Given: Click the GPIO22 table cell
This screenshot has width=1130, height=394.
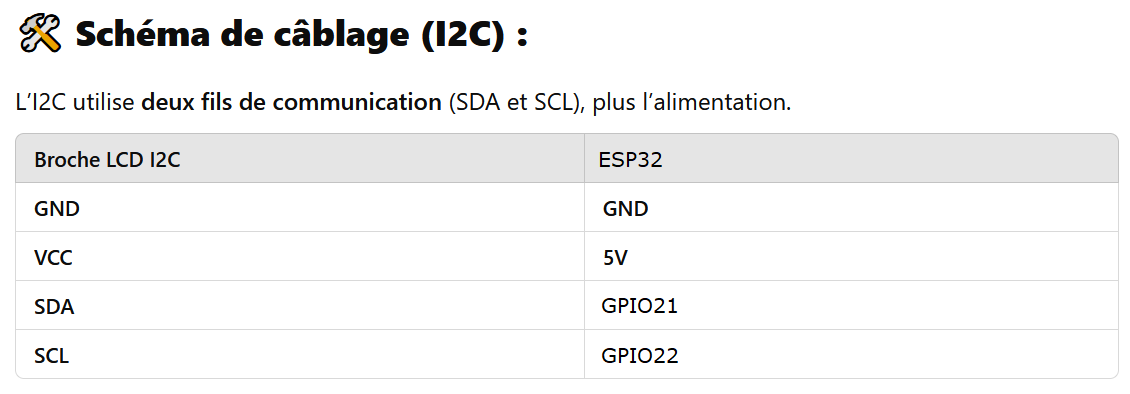Looking at the screenshot, I should click(x=851, y=355).
